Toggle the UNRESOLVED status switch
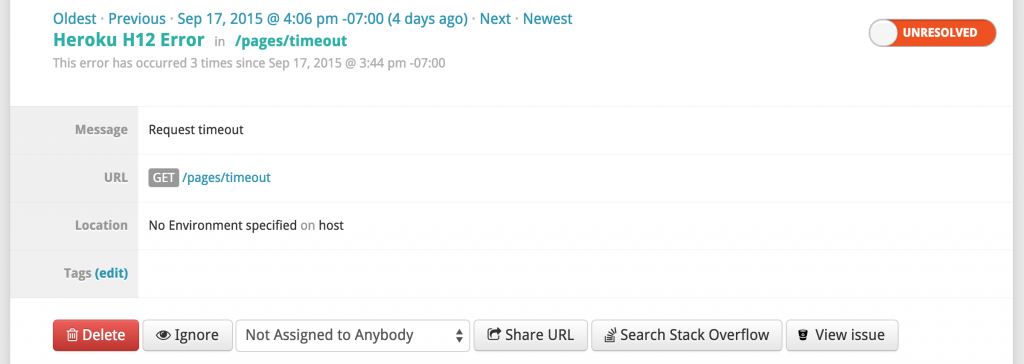The height and width of the screenshot is (364, 1024). (932, 33)
